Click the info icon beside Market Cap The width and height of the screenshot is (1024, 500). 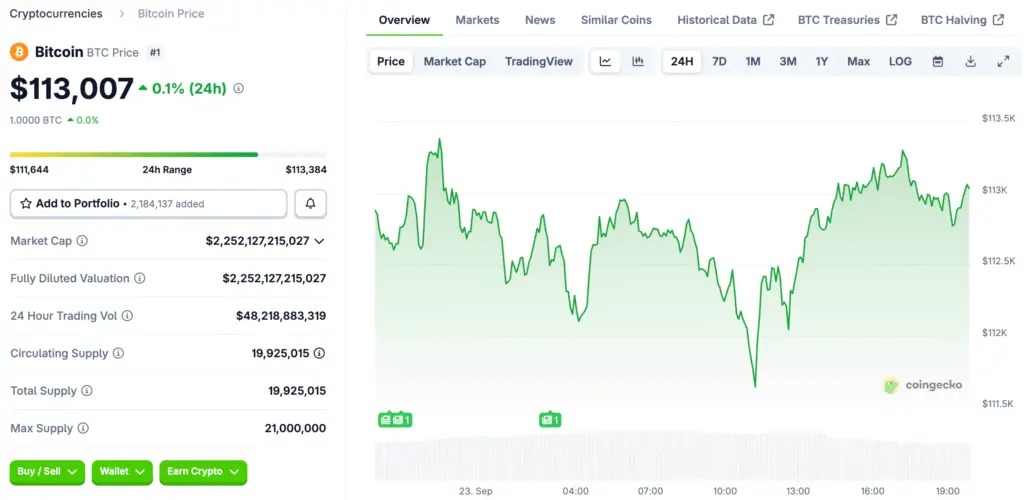[x=82, y=241]
